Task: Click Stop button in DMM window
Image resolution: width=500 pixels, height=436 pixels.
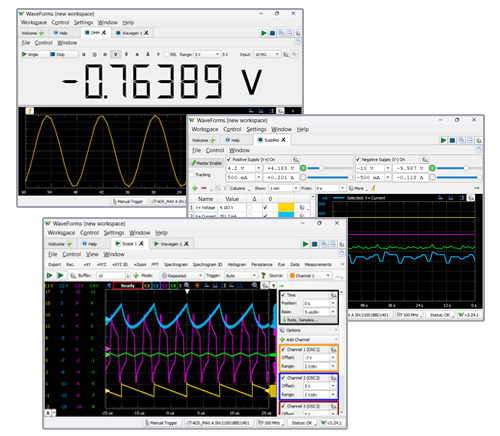Action: (63, 54)
